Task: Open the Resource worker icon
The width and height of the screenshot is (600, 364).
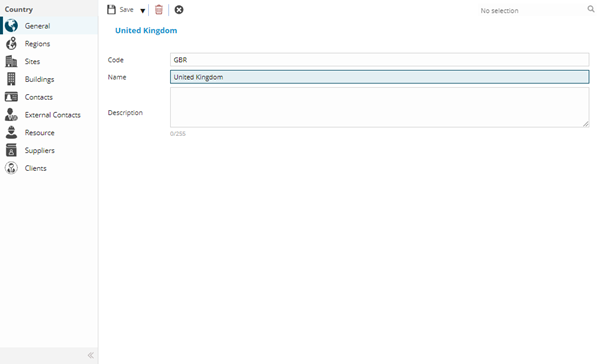Action: pyautogui.click(x=11, y=132)
